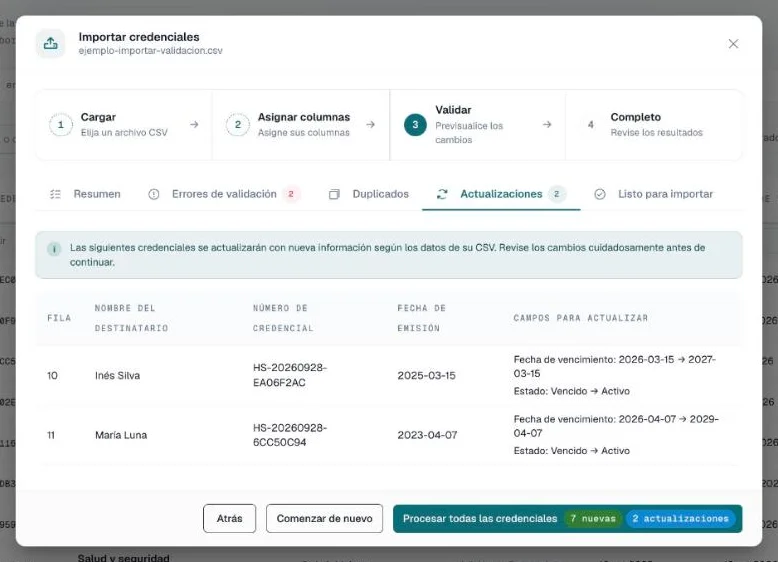Click credential number HS-20260928-6CC50C94
The width and height of the screenshot is (778, 562).
click(x=290, y=435)
